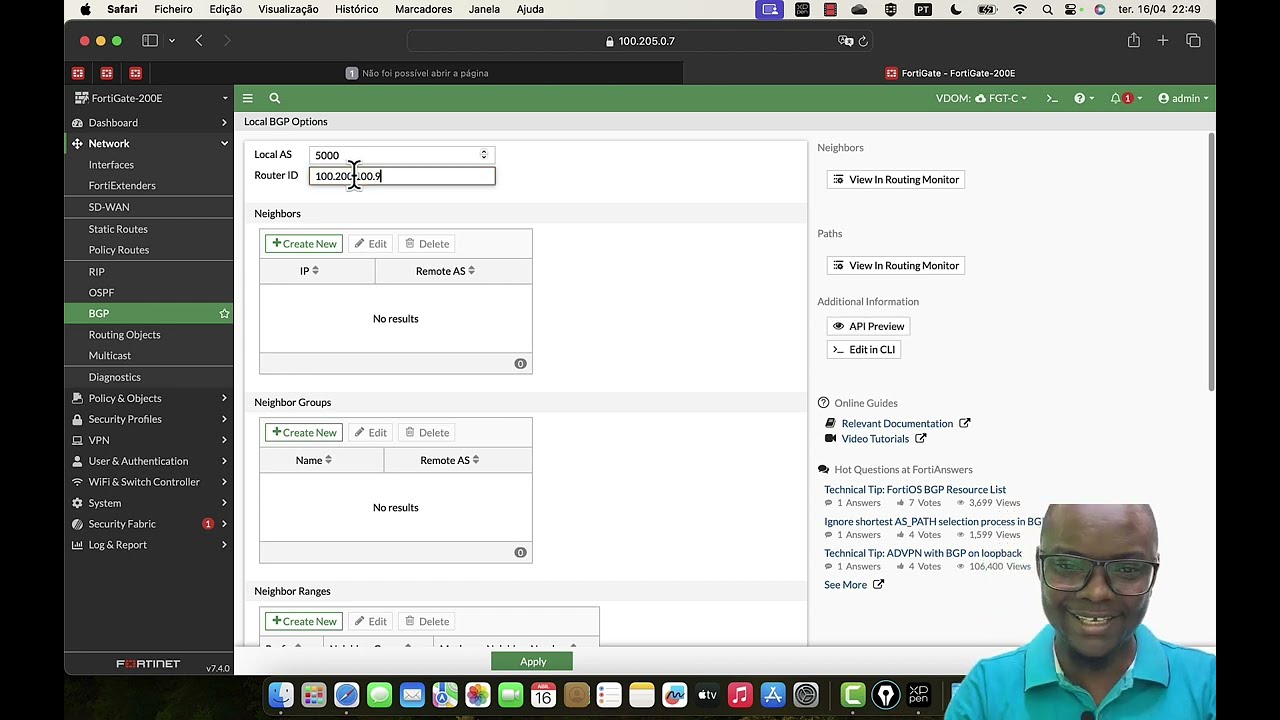Open FortiExtenders page
Image resolution: width=1280 pixels, height=720 pixels.
point(122,185)
